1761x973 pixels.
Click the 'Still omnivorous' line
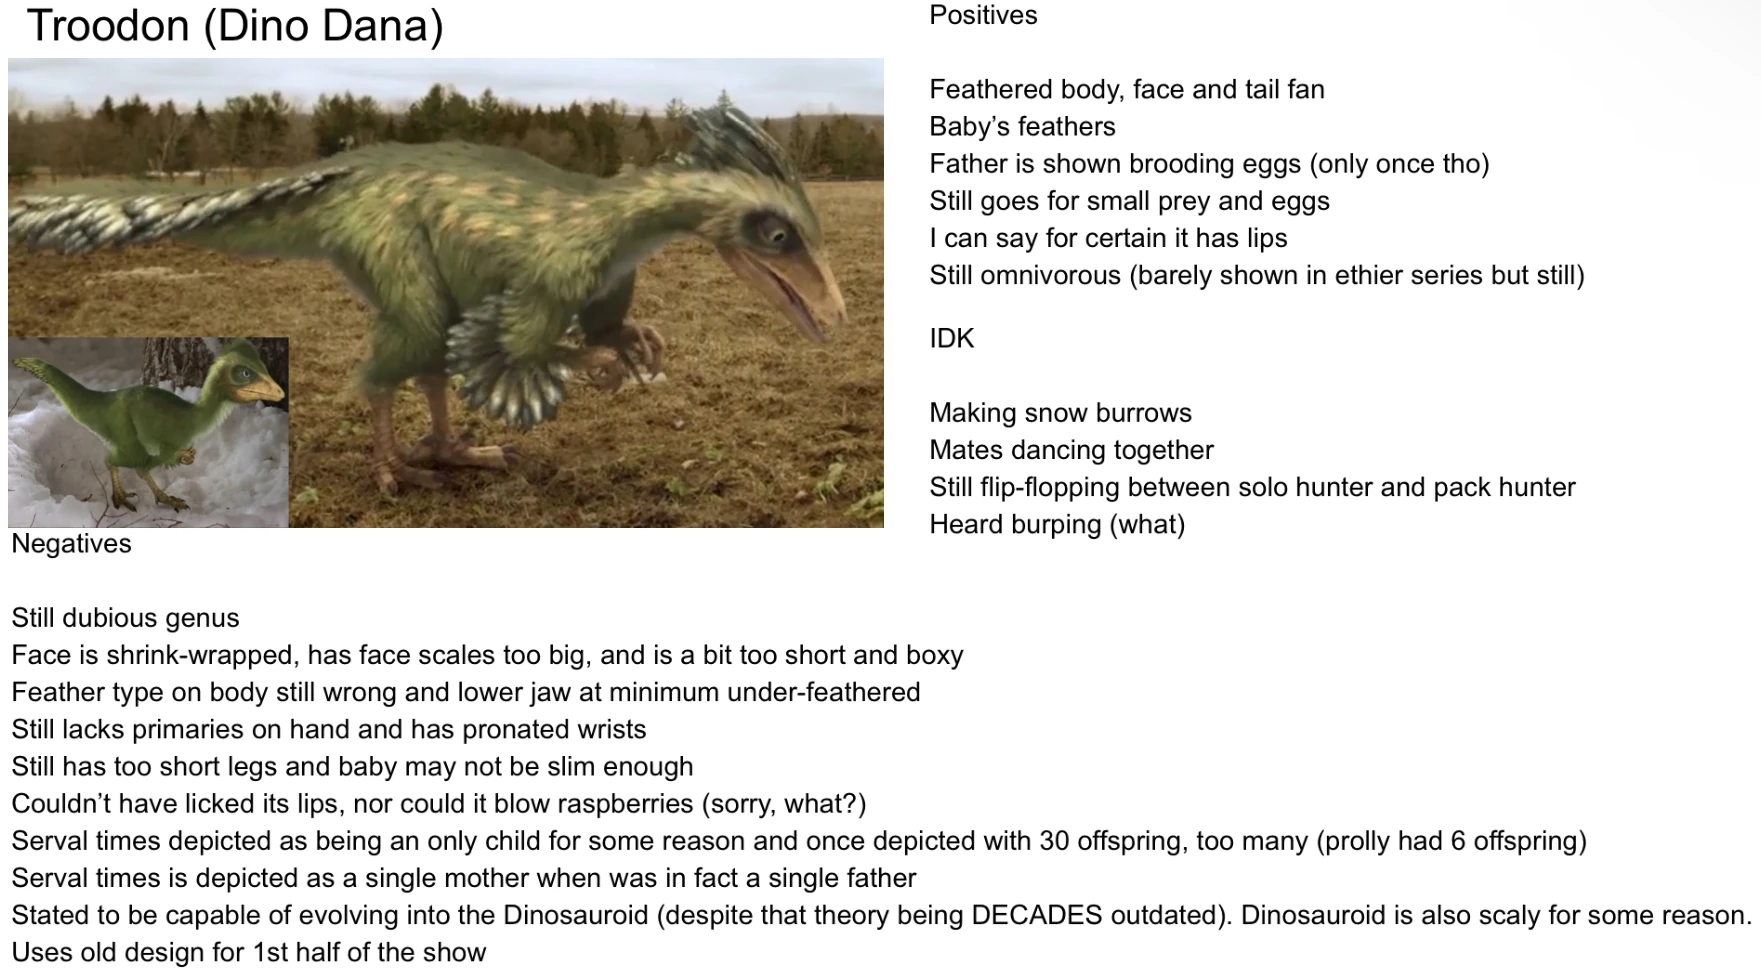click(1256, 276)
